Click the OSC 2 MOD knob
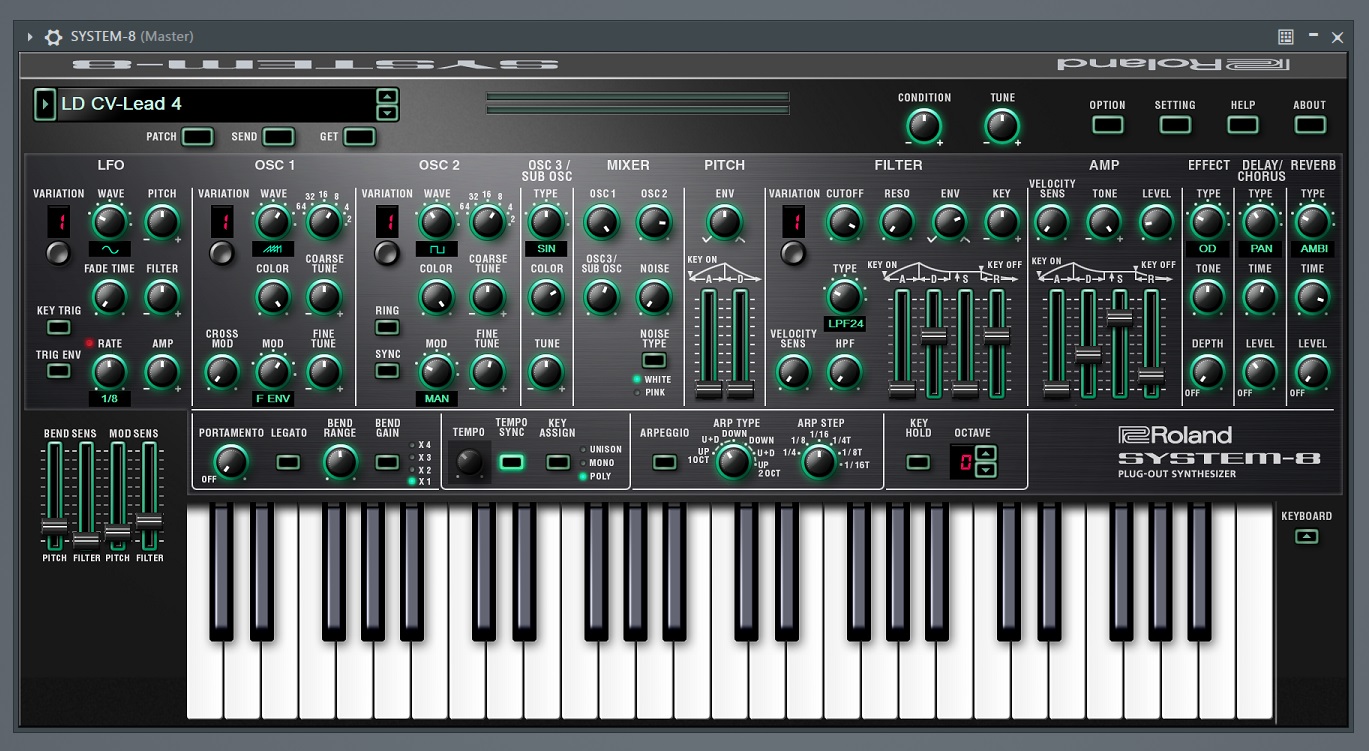The height and width of the screenshot is (751, 1369). (x=436, y=372)
